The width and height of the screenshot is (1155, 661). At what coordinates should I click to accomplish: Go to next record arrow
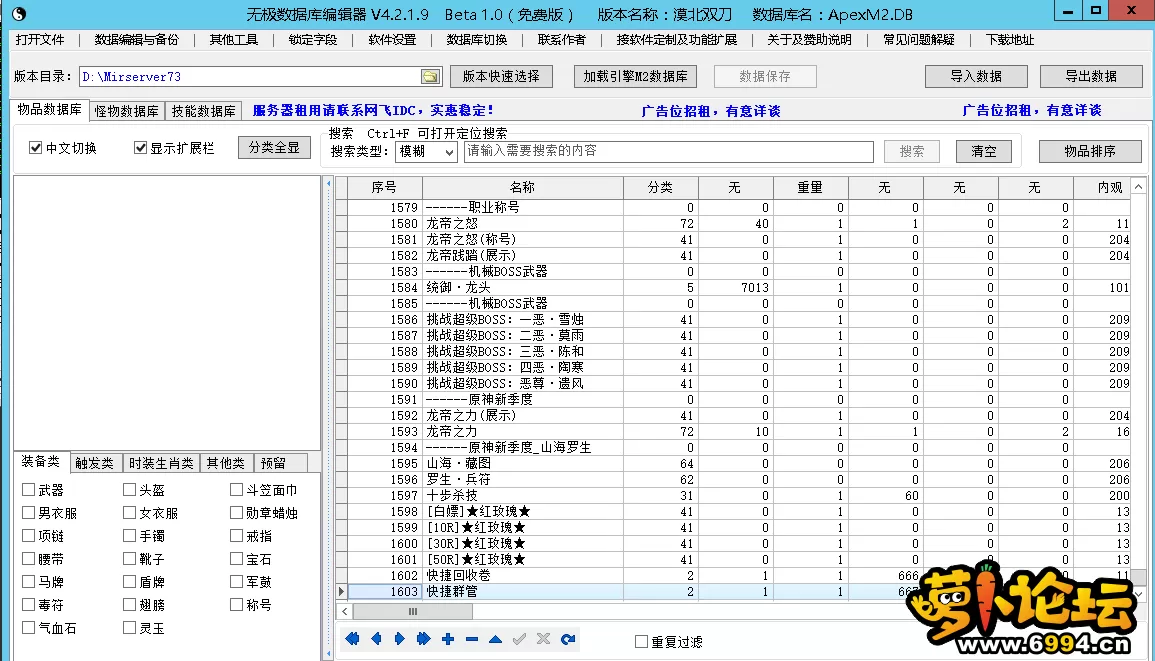(399, 639)
